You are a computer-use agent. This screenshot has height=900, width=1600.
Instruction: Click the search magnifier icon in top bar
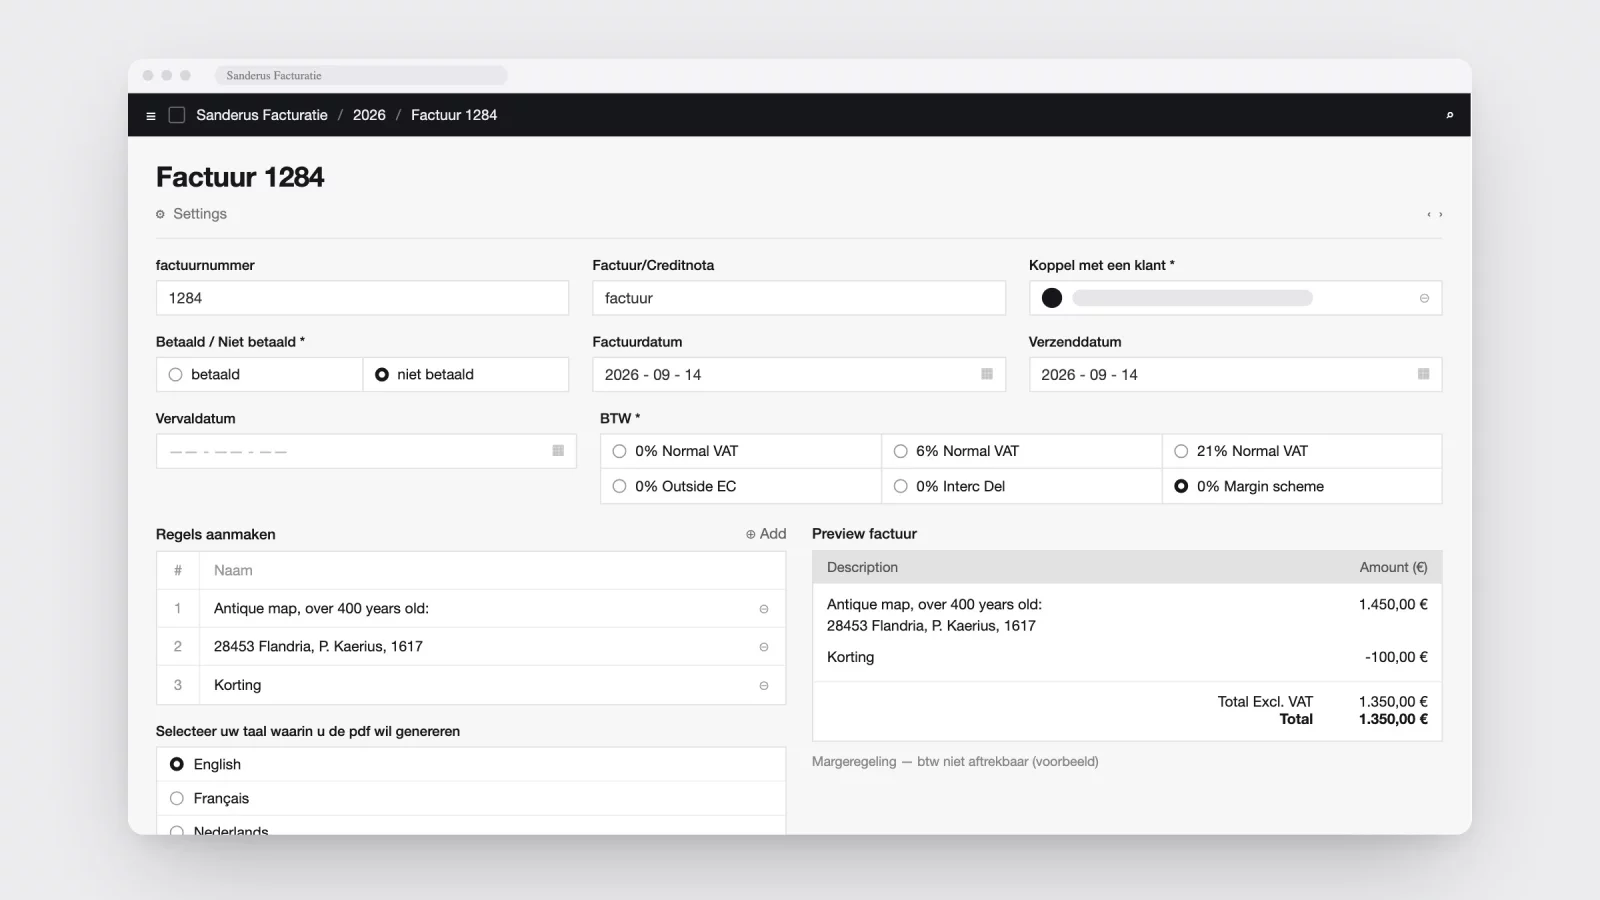click(x=1449, y=115)
